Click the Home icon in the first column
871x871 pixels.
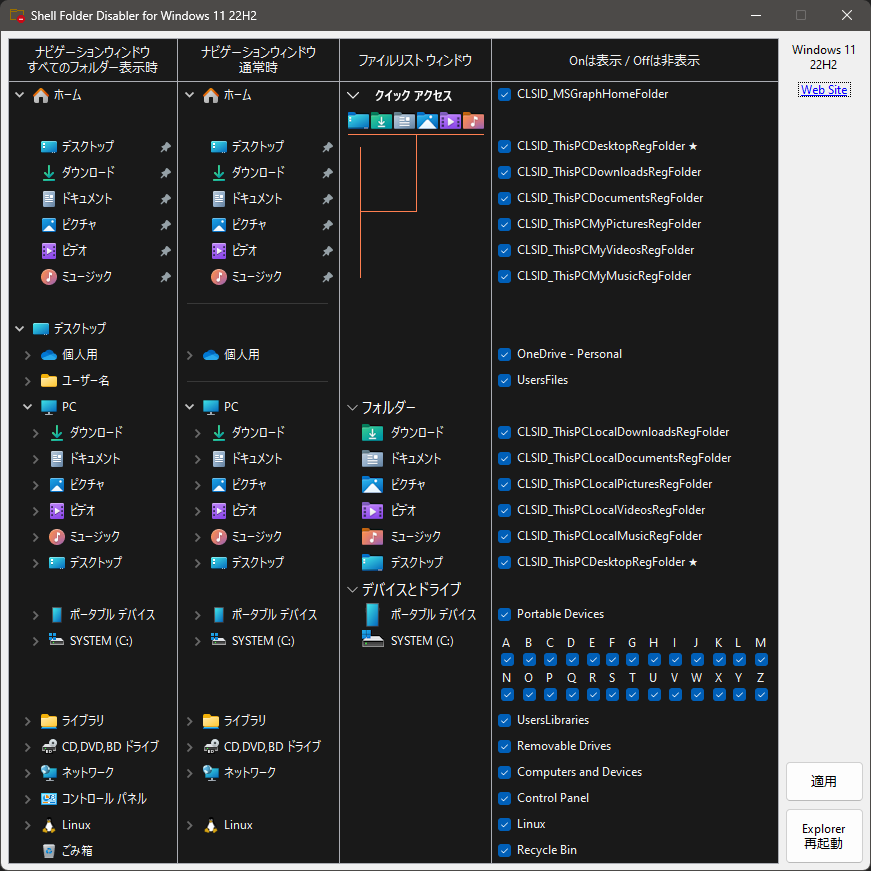tap(41, 96)
